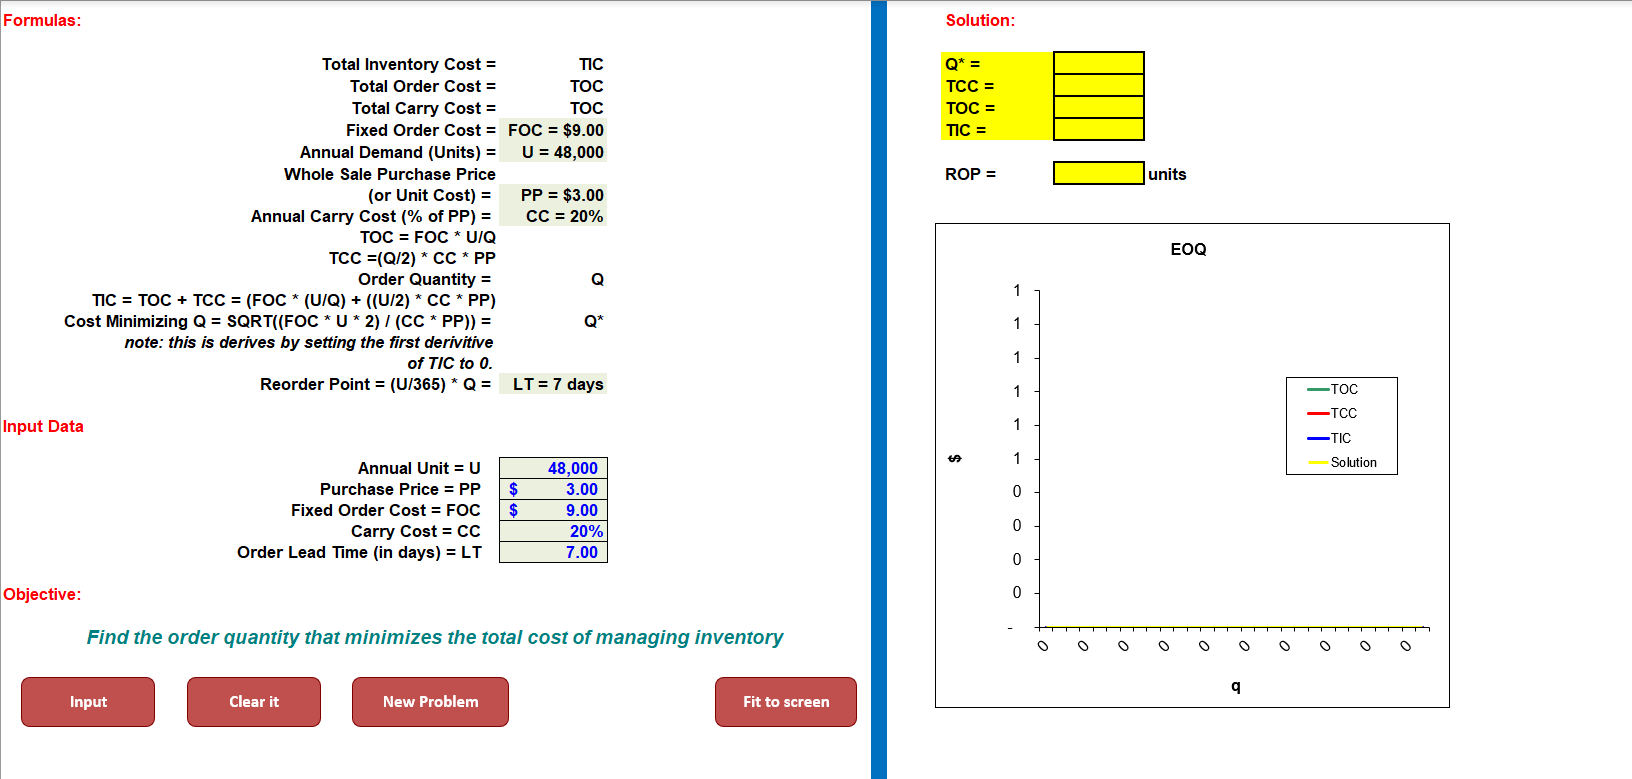Select the Annual Unit input cell showing 48,000
The width and height of the screenshot is (1632, 779).
[553, 468]
